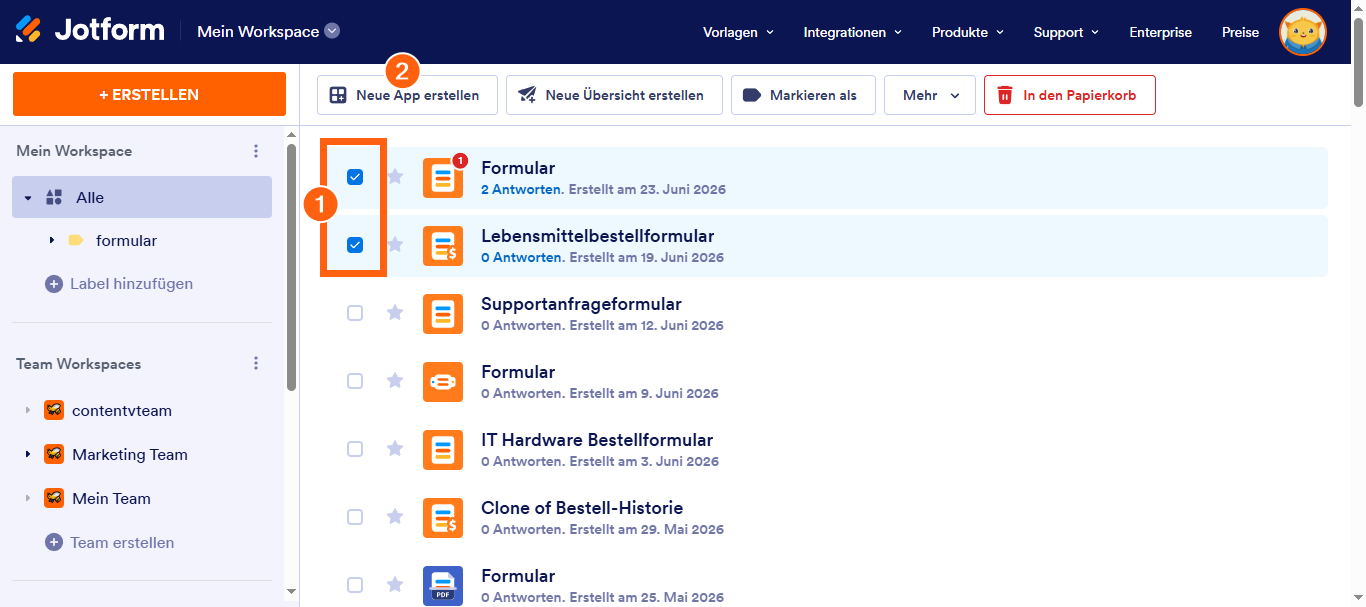Go to Preise page
1366x607 pixels.
pos(1240,32)
